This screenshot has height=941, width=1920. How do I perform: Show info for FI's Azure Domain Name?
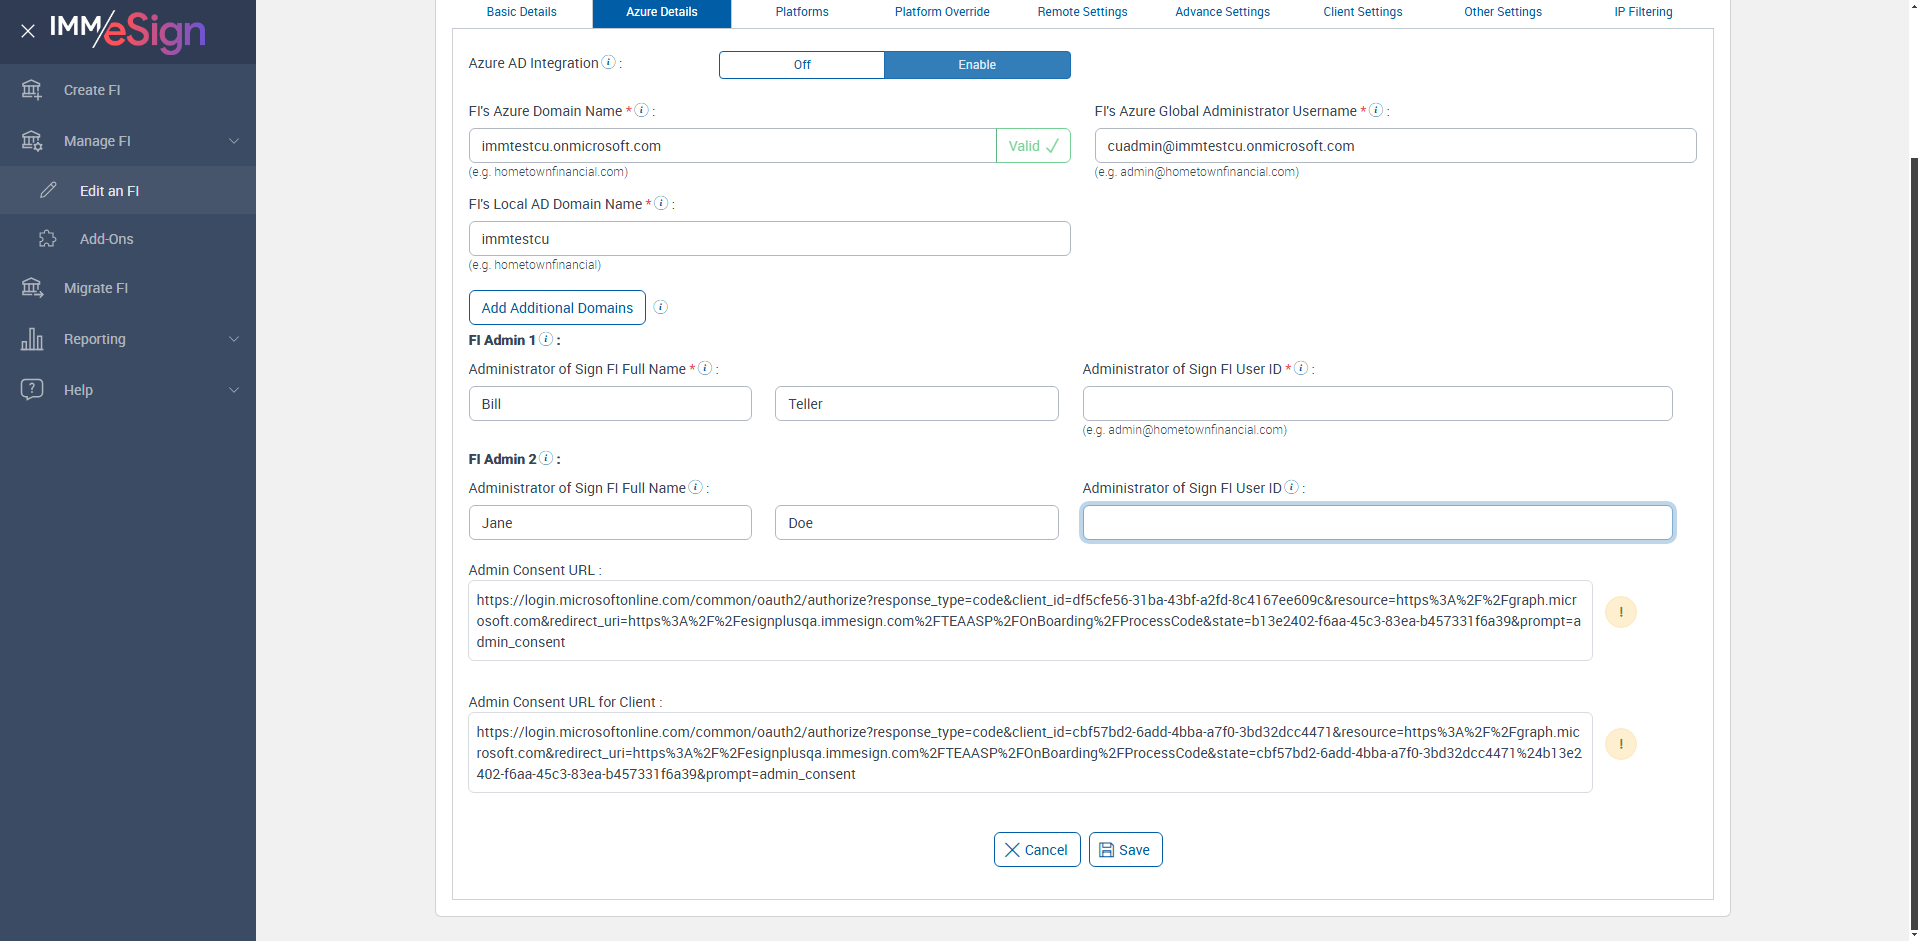pyautogui.click(x=642, y=110)
